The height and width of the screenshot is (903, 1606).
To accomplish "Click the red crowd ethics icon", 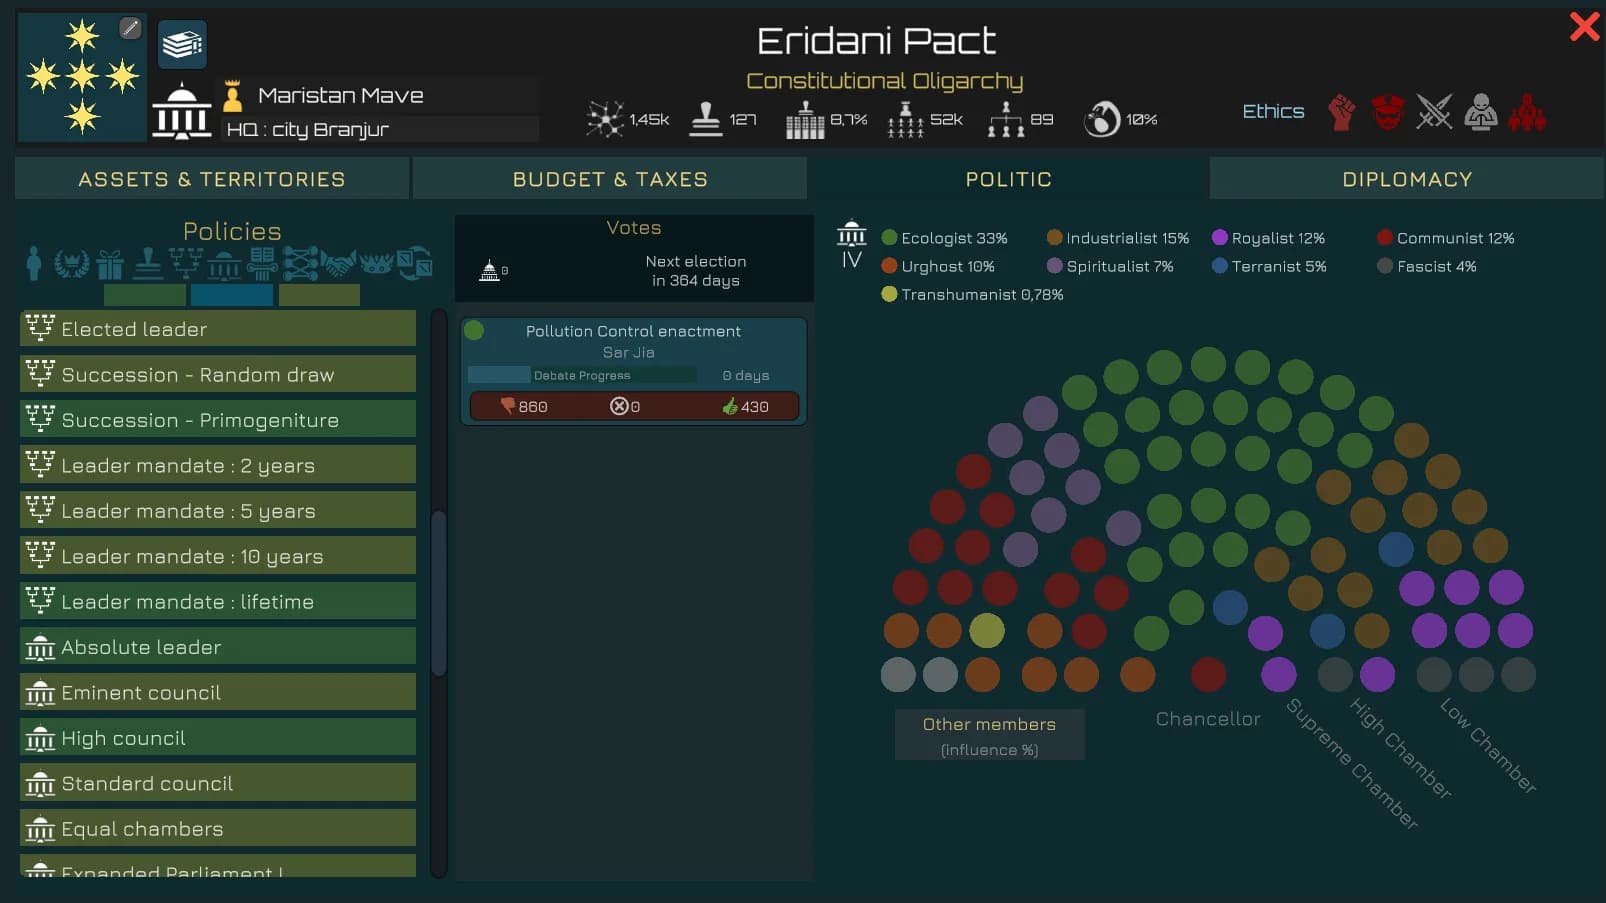I will (x=1527, y=112).
